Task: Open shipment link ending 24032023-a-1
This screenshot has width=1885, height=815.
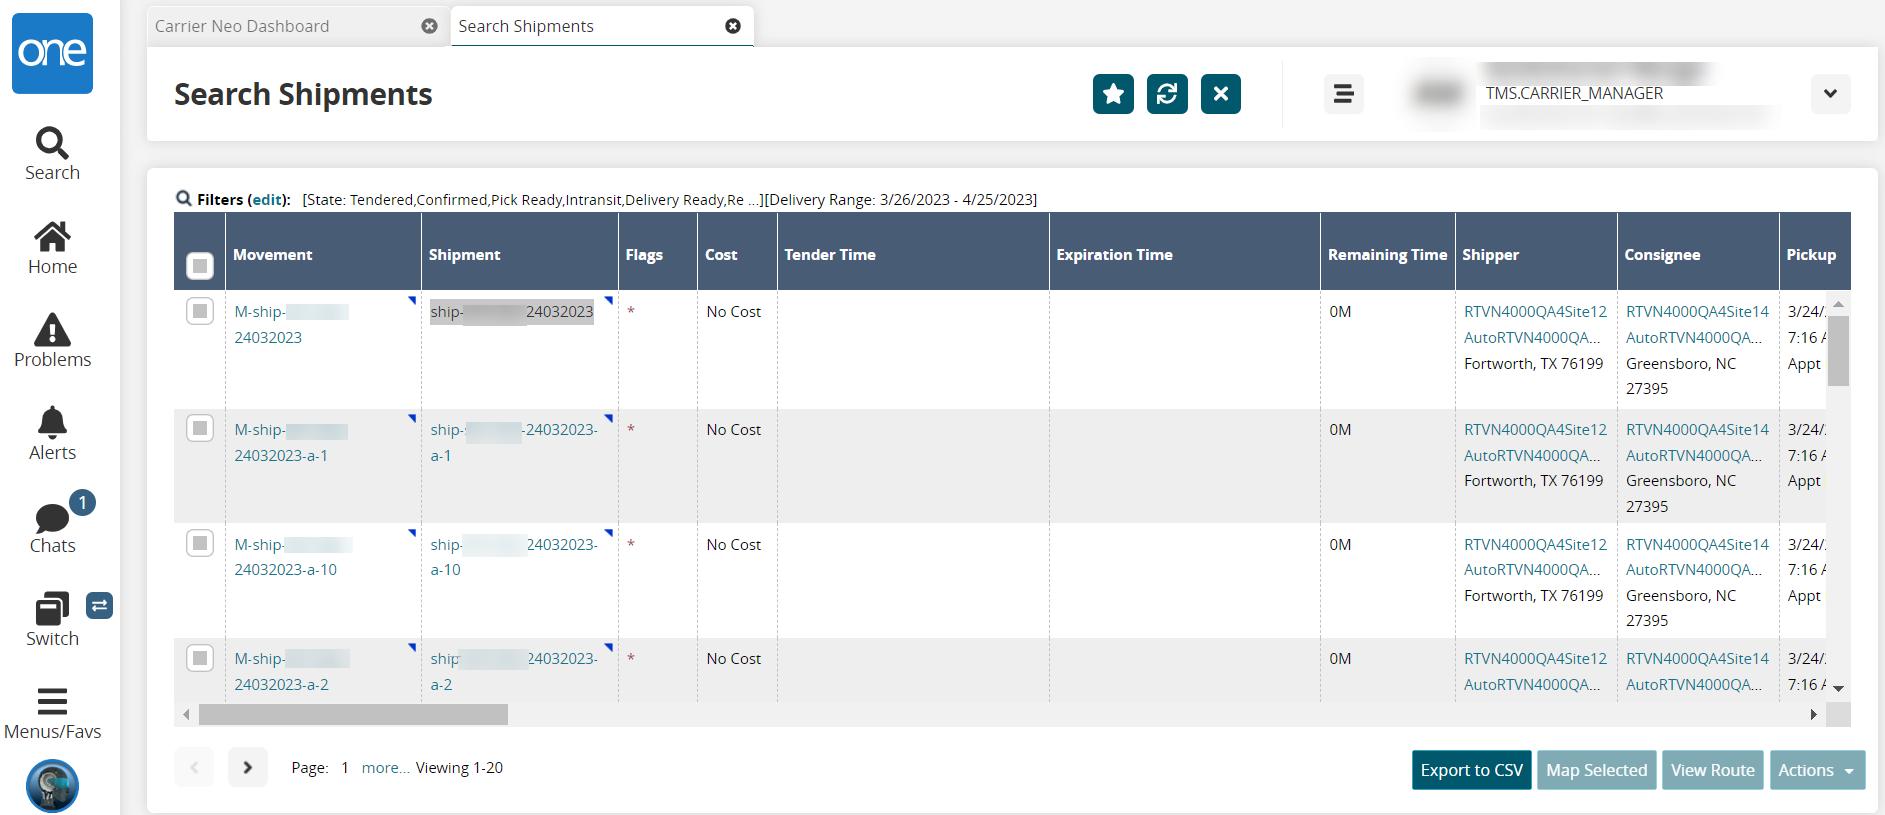Action: 514,442
